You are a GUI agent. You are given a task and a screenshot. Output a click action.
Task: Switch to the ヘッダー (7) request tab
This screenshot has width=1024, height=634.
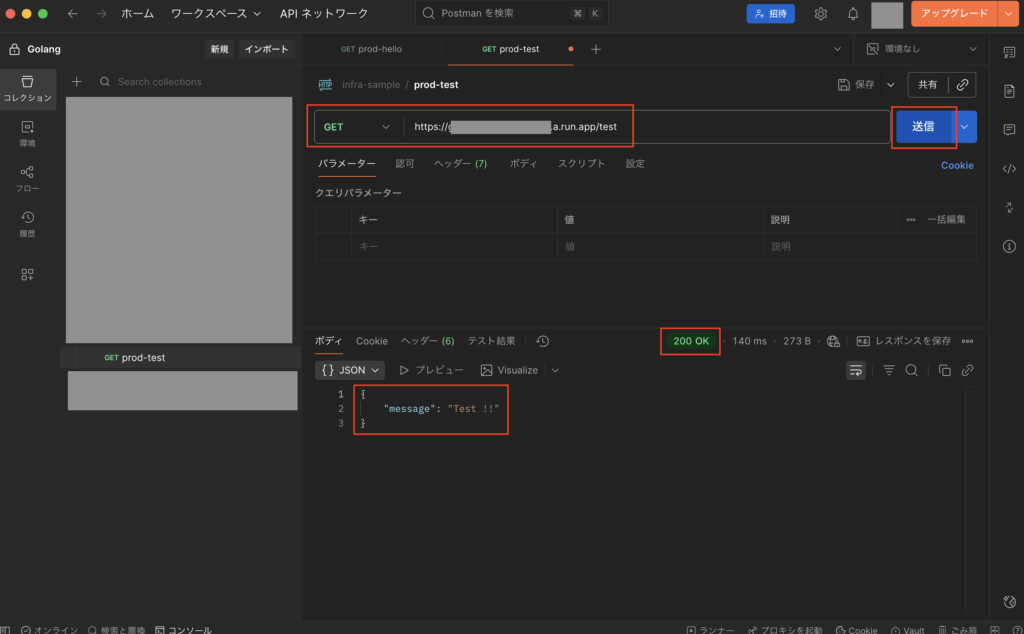click(460, 164)
